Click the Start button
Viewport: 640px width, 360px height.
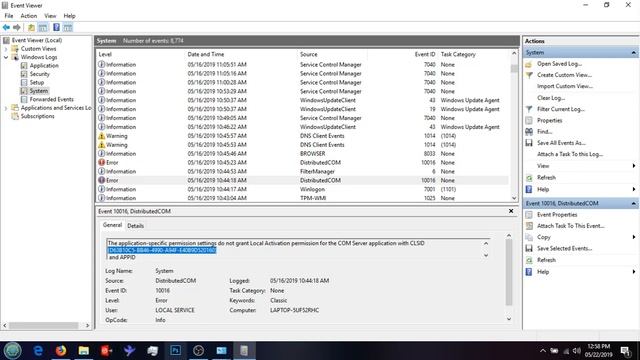pos(12,351)
